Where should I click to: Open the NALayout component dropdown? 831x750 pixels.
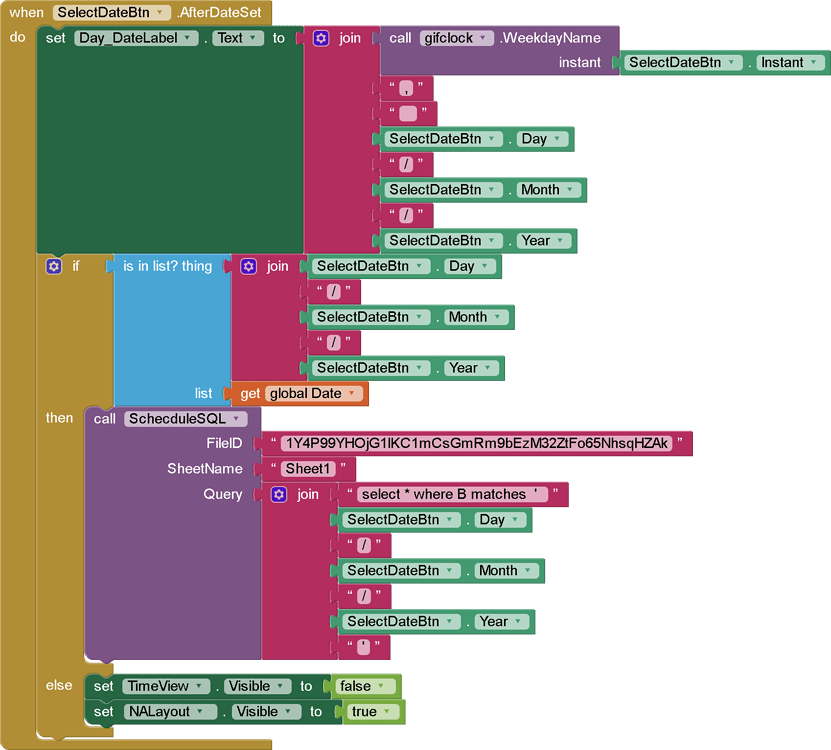[208, 712]
